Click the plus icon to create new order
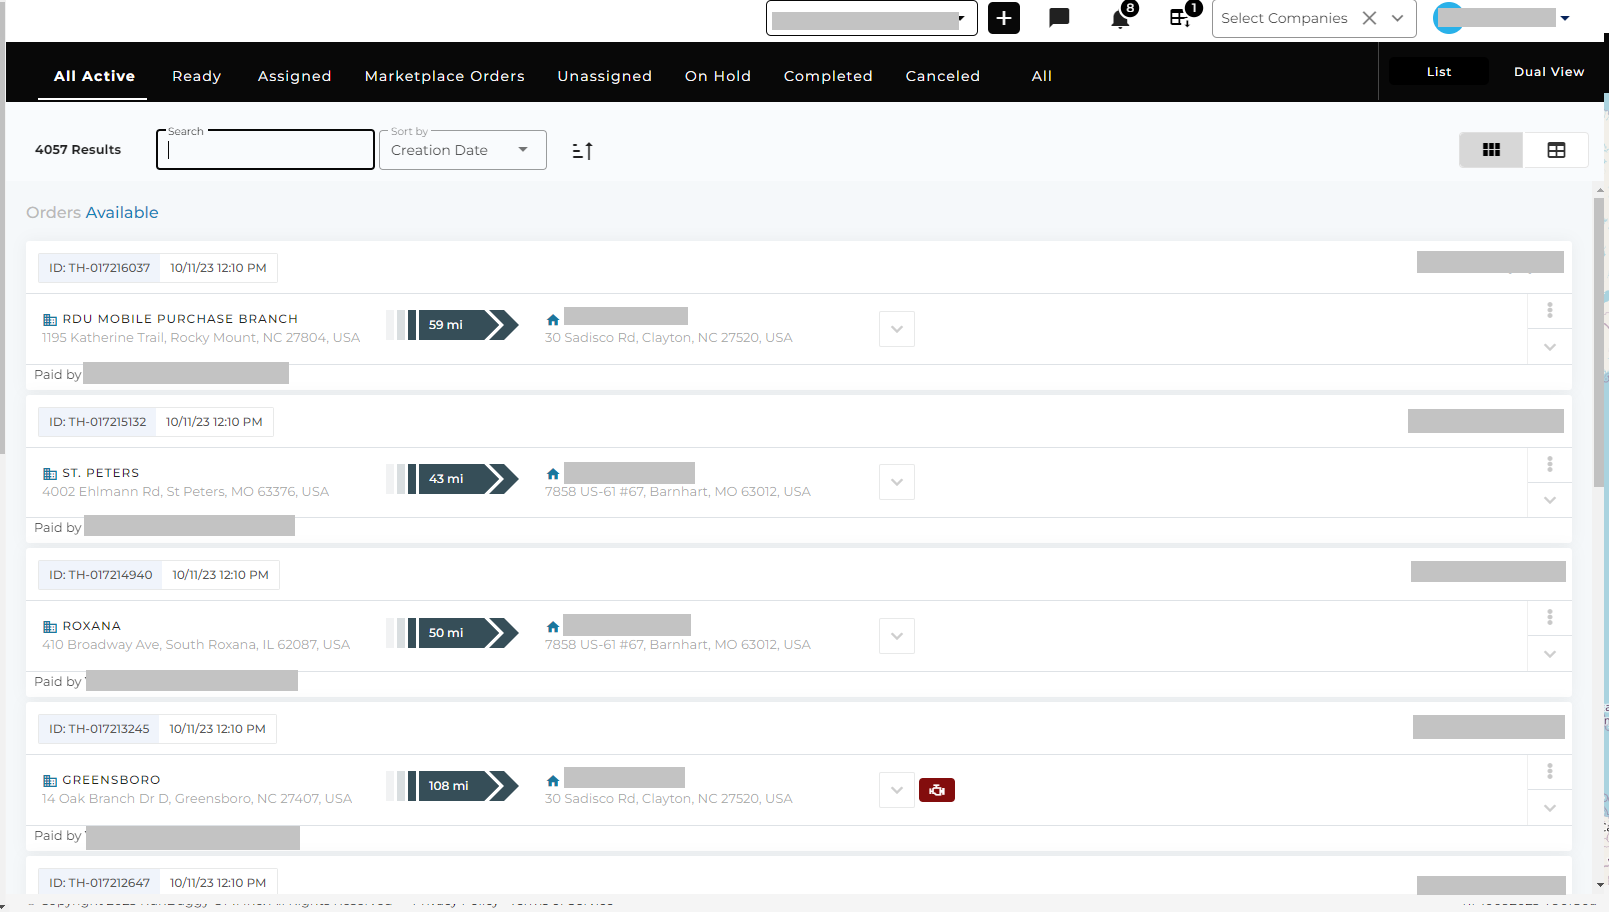 point(1004,18)
